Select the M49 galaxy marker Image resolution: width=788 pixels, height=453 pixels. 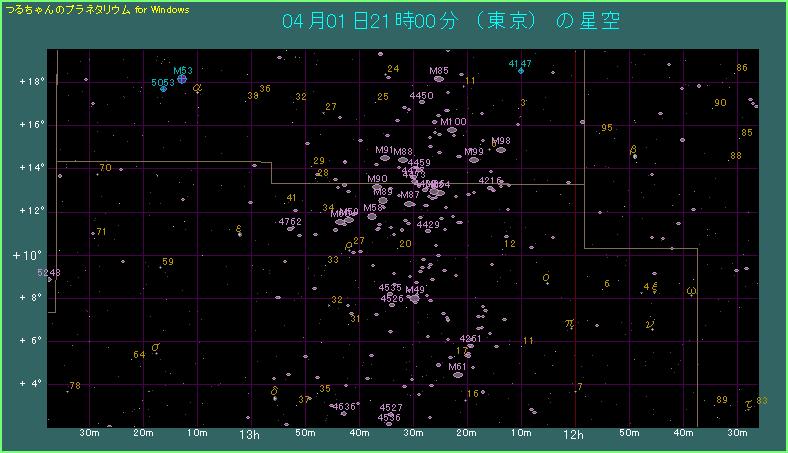(x=414, y=298)
